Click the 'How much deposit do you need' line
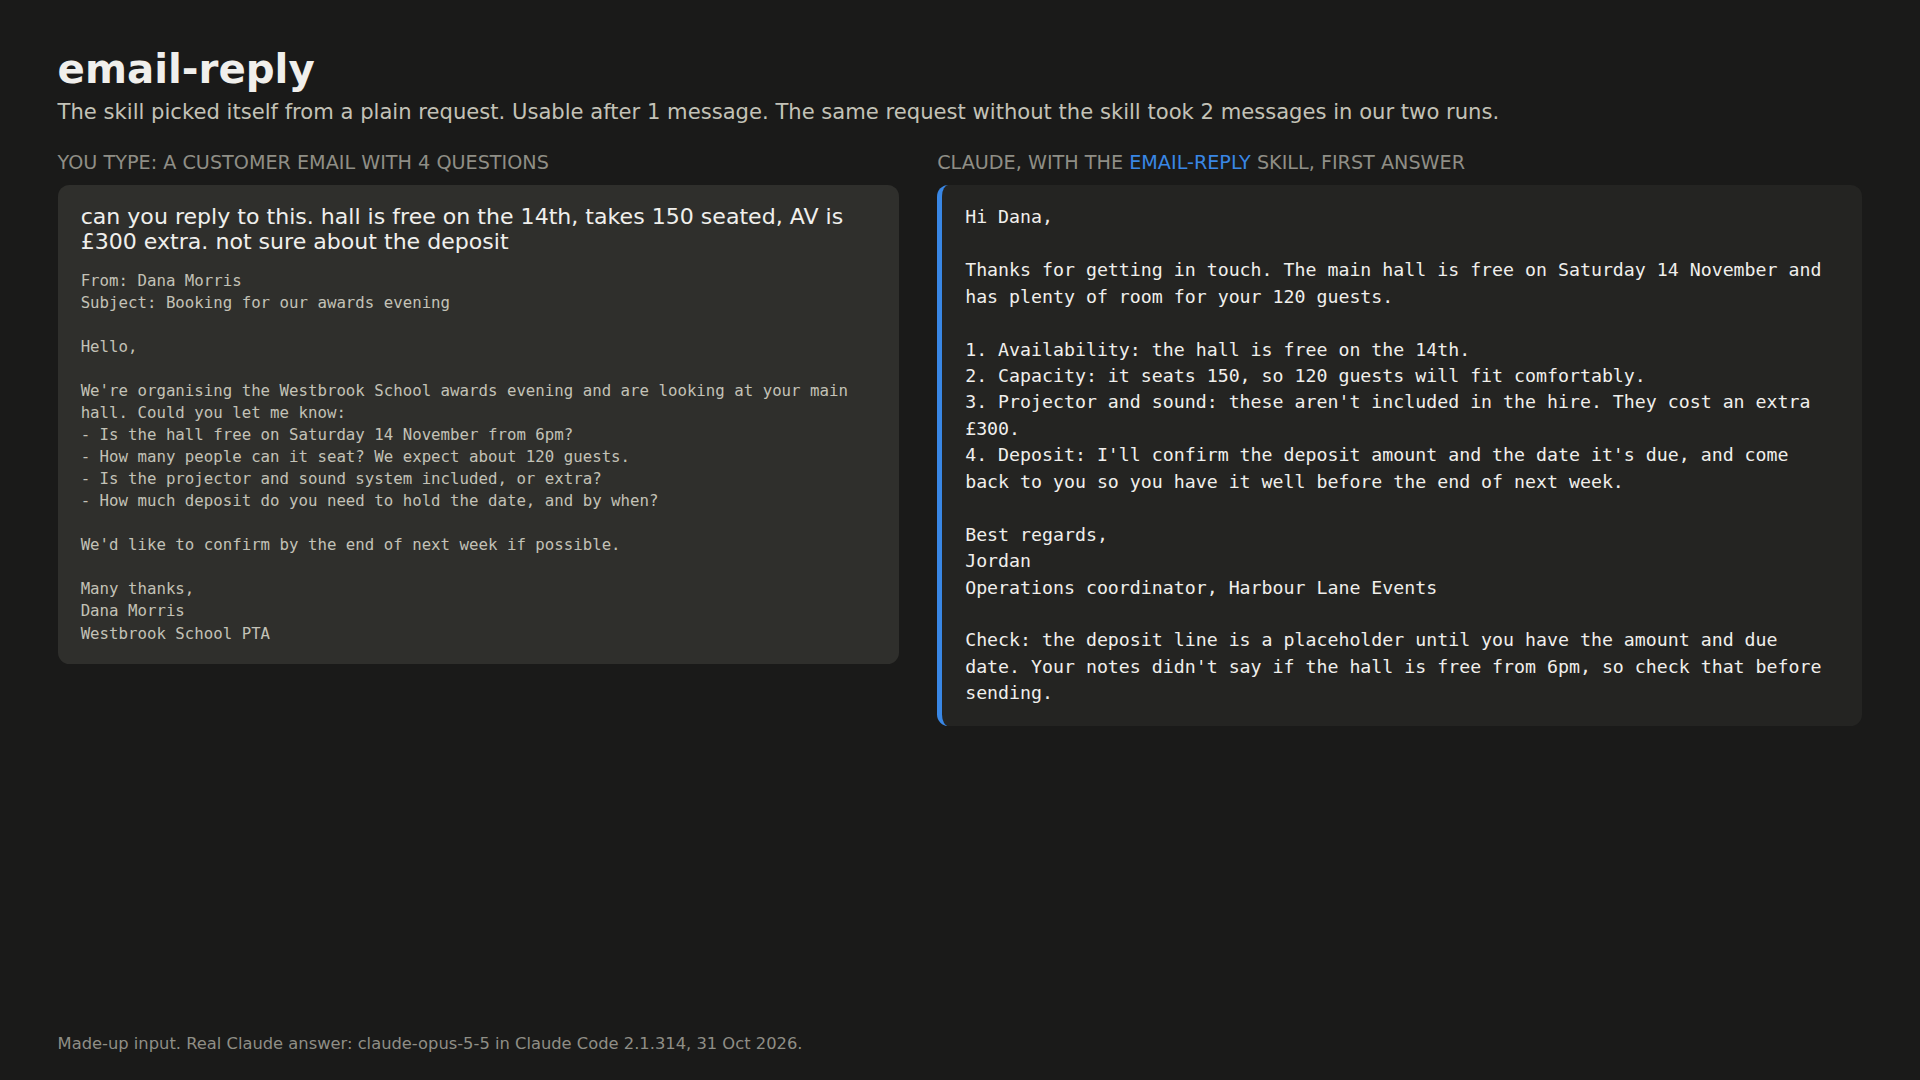 (369, 501)
